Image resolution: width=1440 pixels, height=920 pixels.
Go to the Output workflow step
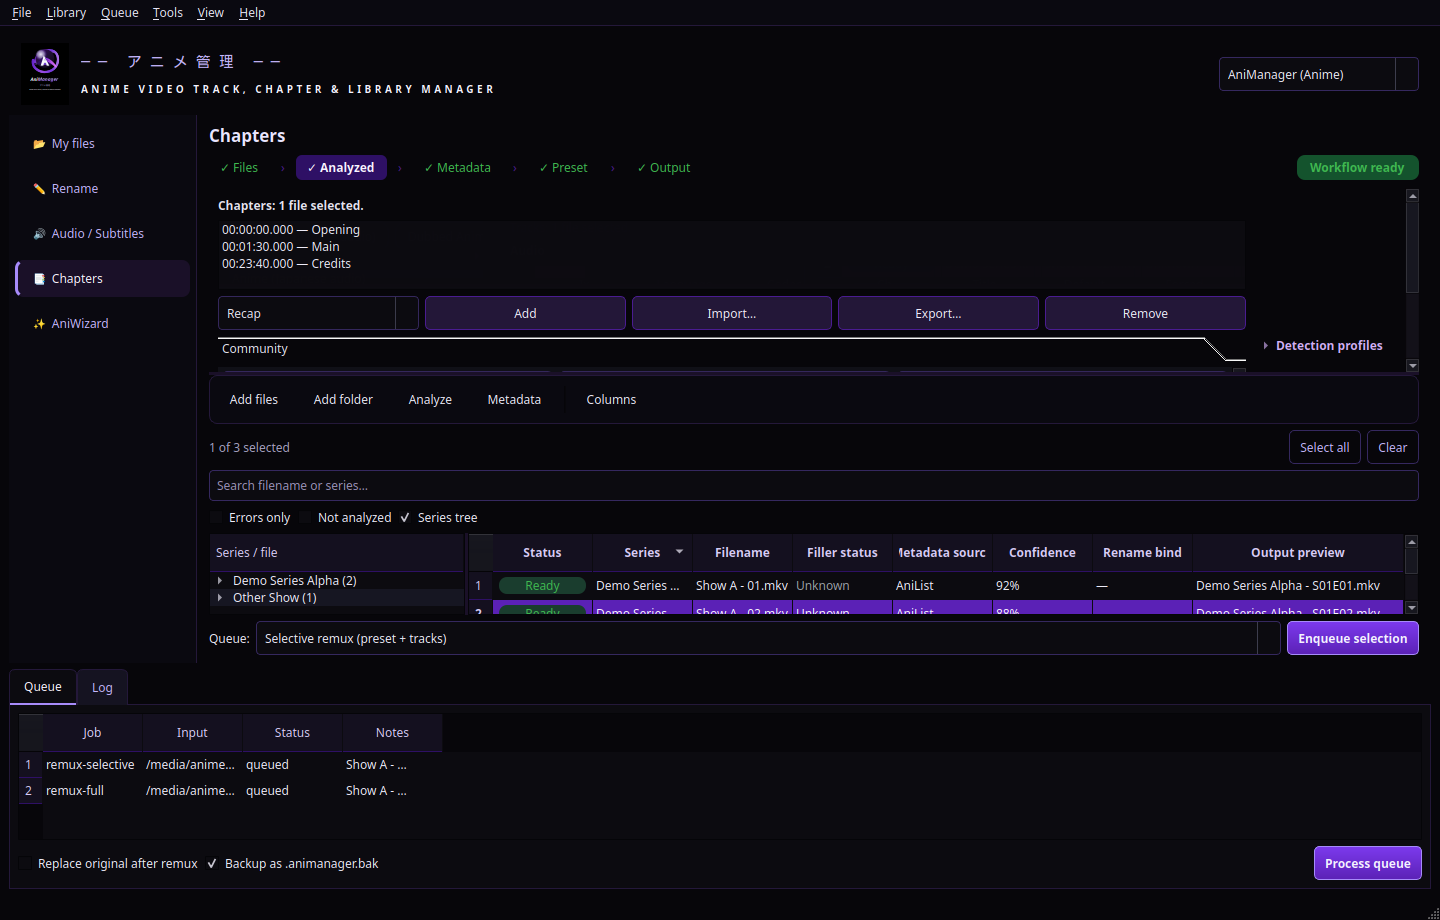point(664,168)
